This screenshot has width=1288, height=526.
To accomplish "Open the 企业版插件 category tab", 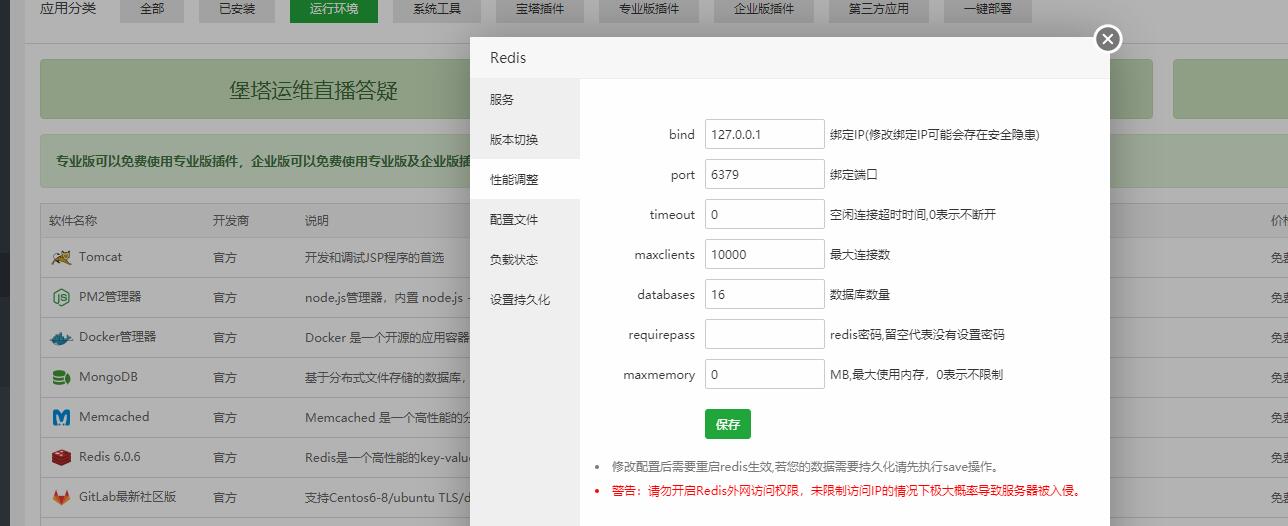I will click(764, 9).
